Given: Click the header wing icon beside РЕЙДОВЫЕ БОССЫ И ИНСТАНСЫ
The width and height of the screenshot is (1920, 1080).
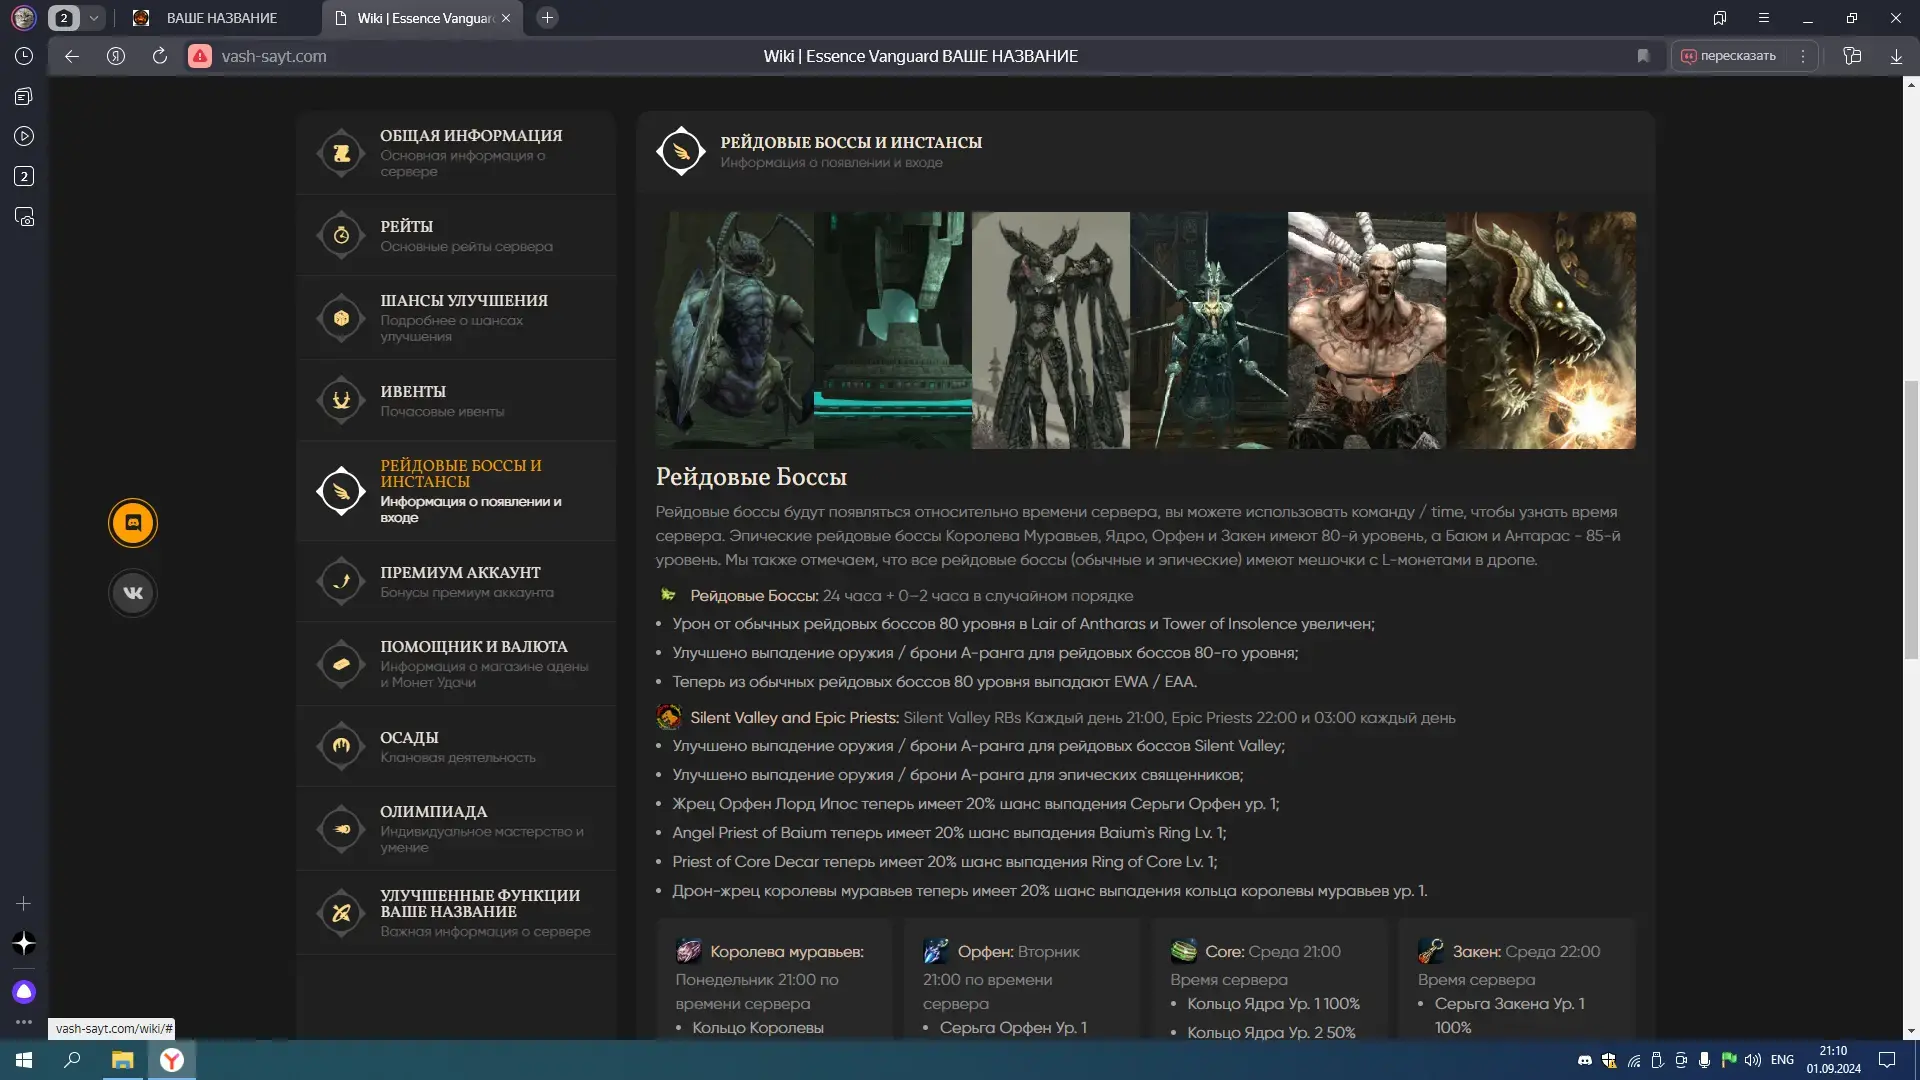Looking at the screenshot, I should tap(681, 151).
